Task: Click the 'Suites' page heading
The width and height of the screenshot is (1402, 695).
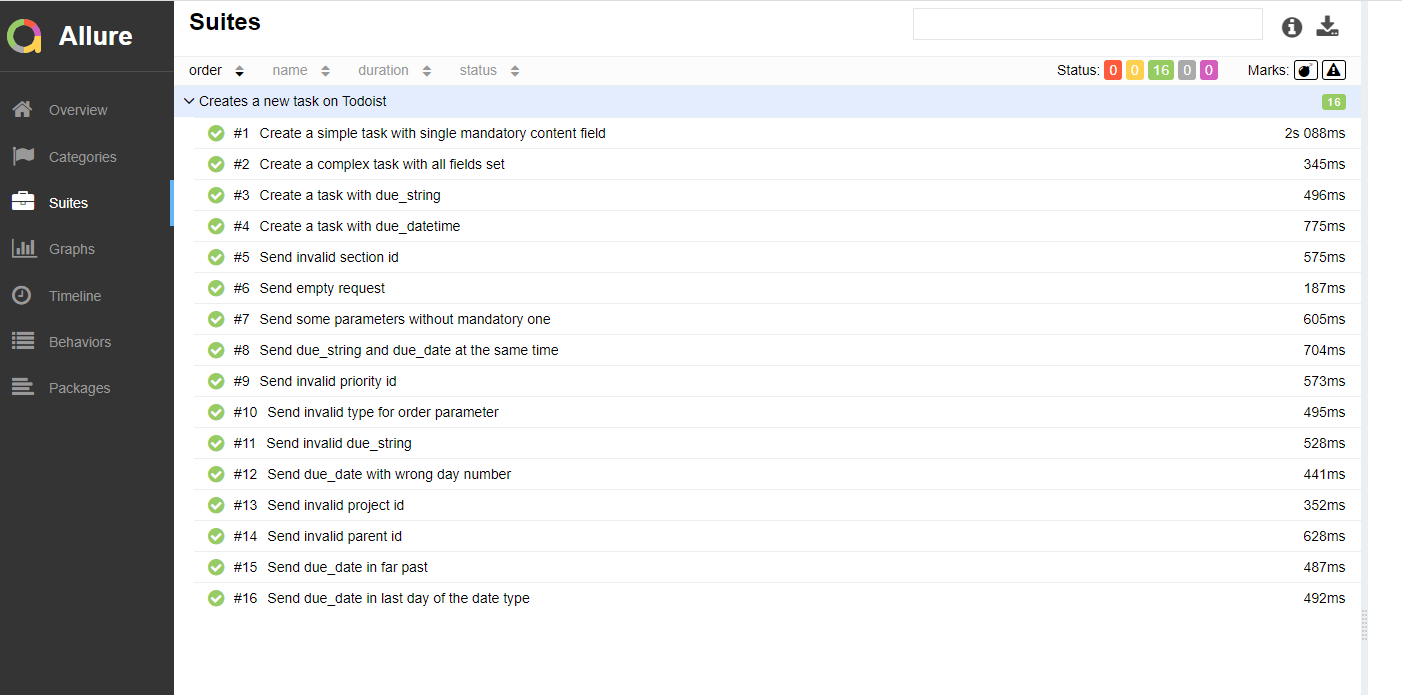Action: coord(225,22)
